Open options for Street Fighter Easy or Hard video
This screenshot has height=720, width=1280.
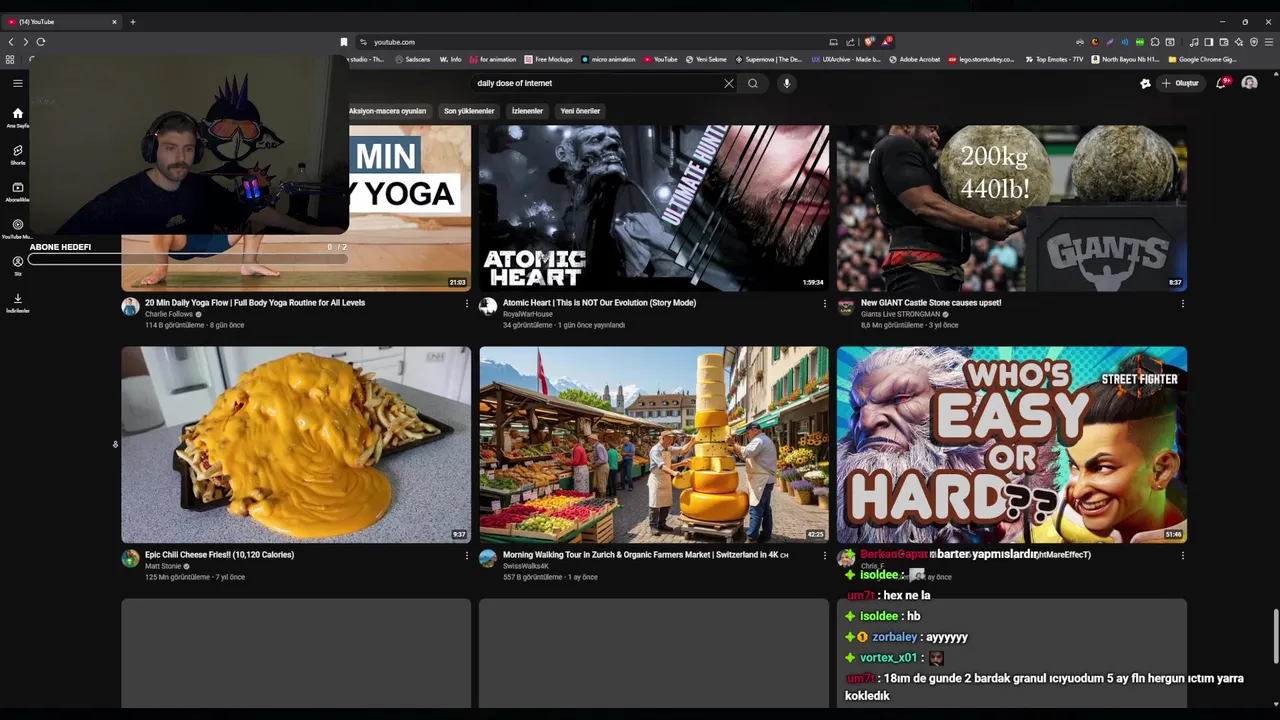pyautogui.click(x=1182, y=555)
